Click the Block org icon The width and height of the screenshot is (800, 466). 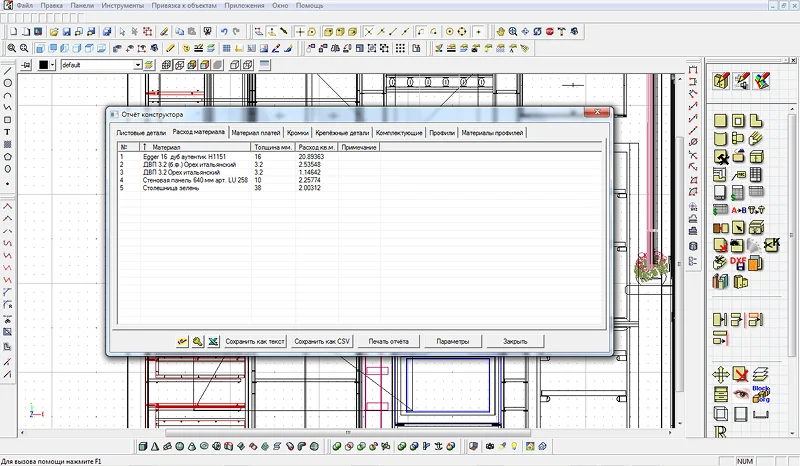tap(760, 392)
